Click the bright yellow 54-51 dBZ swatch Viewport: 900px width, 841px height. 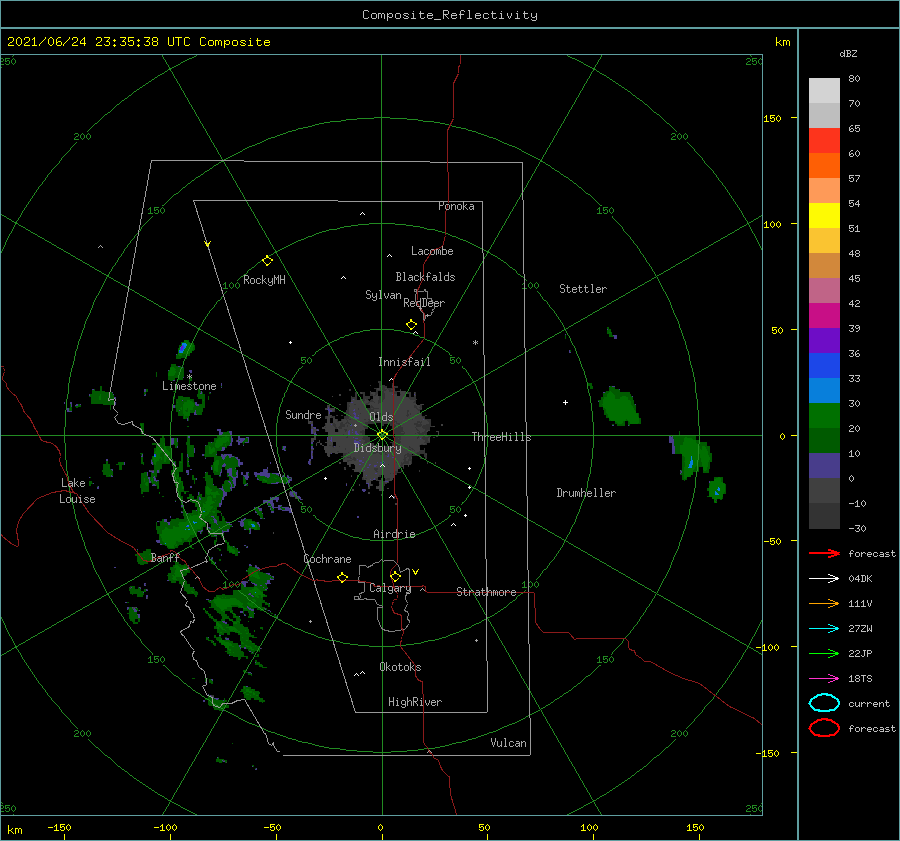tap(824, 216)
